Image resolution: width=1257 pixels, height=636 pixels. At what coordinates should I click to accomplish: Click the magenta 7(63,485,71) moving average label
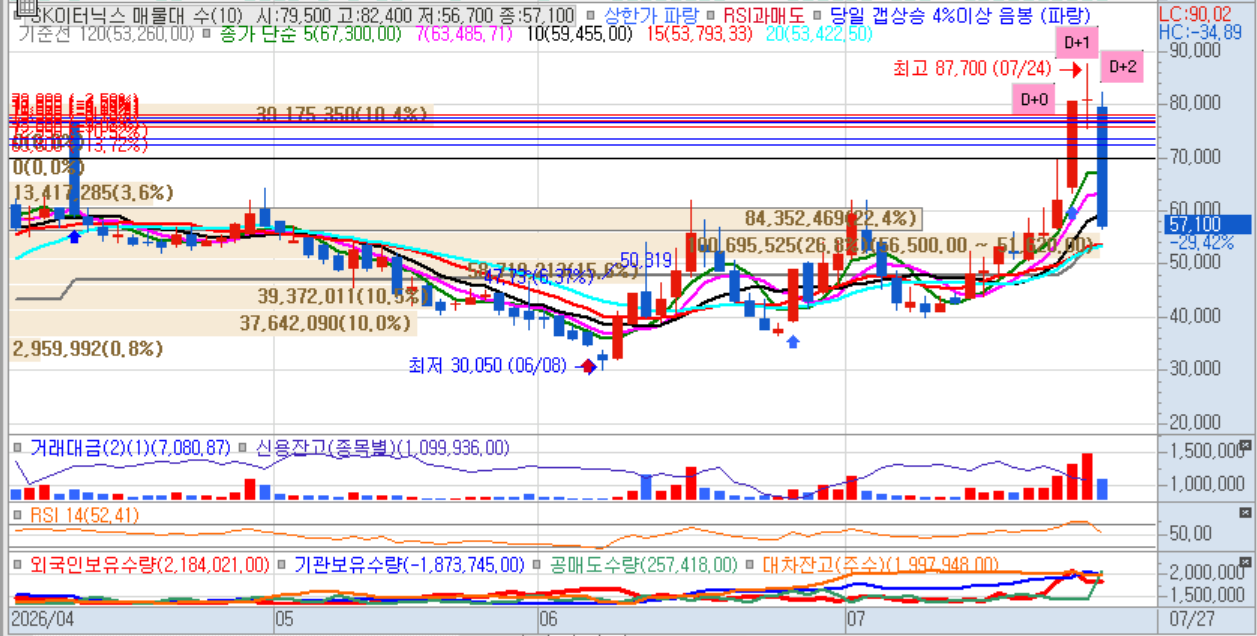pos(463,34)
